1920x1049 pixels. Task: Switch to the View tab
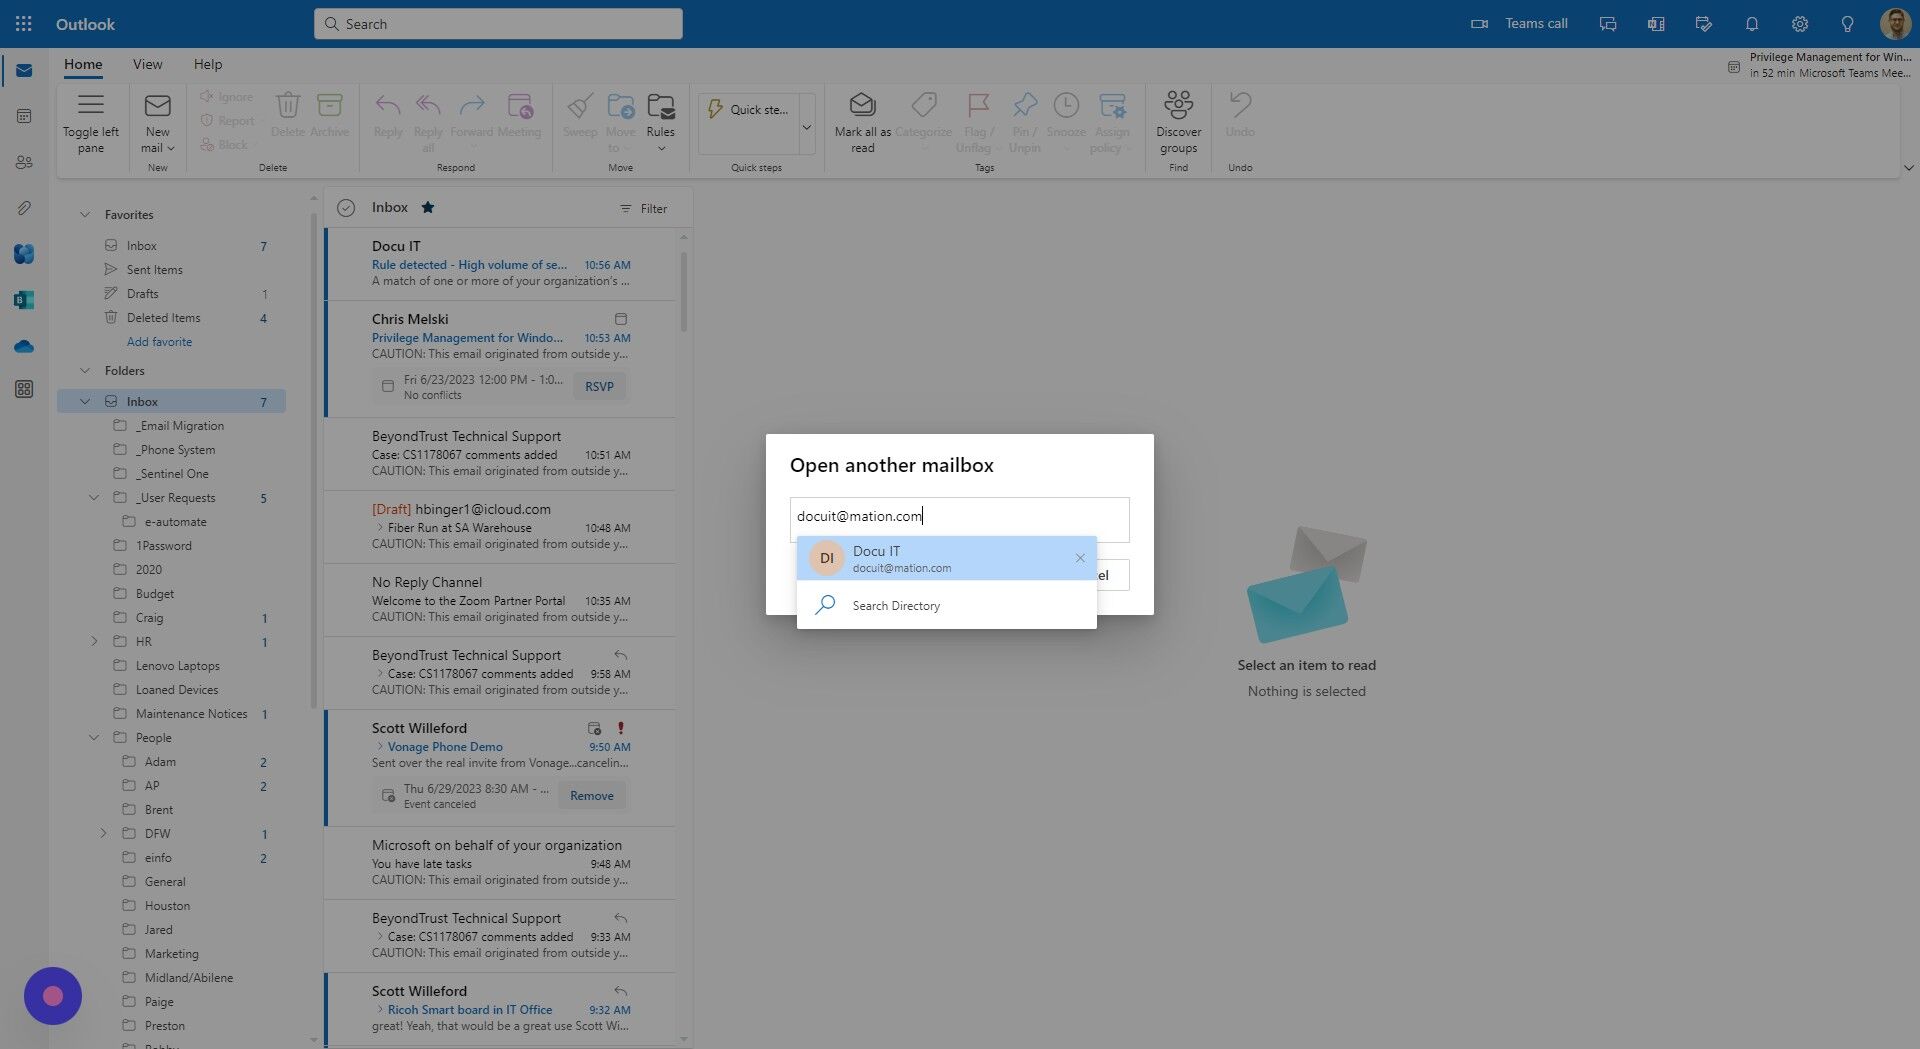pyautogui.click(x=147, y=63)
